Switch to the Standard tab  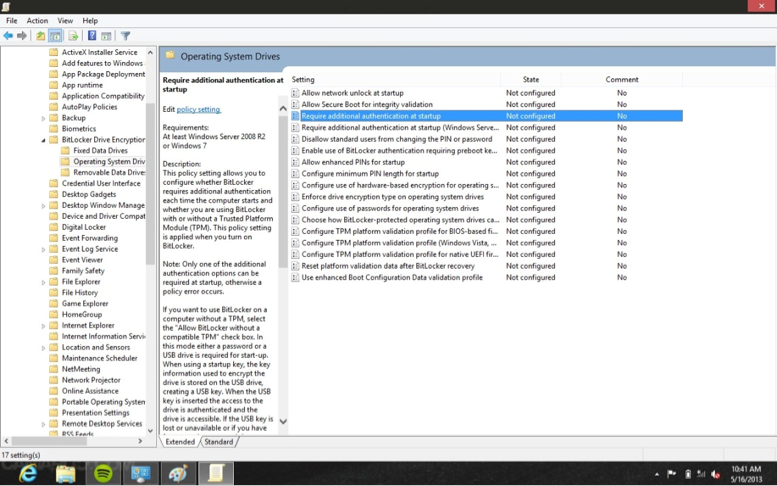pyautogui.click(x=219, y=441)
